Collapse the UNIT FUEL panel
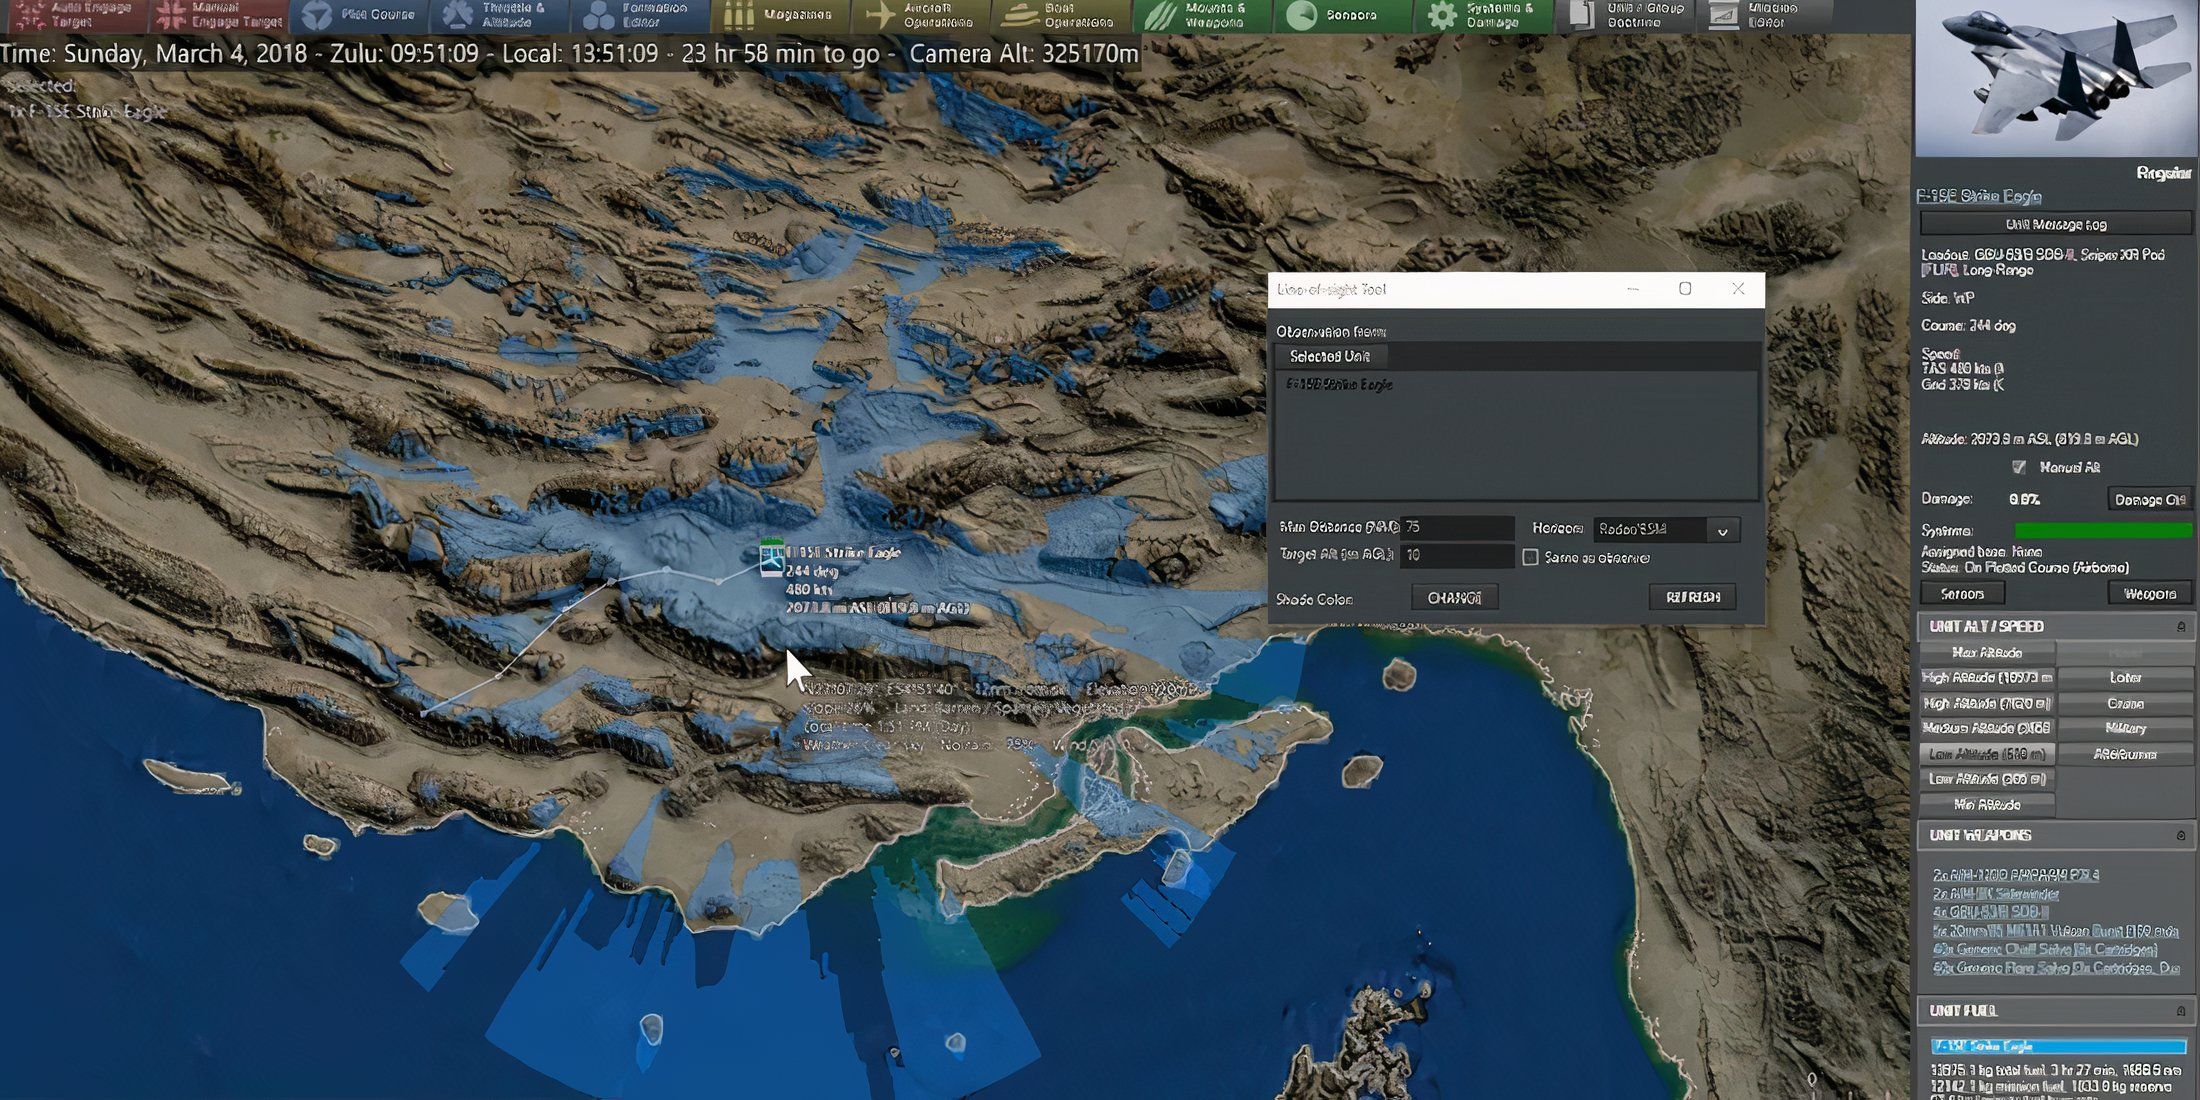2200x1100 pixels. pyautogui.click(x=2180, y=1011)
